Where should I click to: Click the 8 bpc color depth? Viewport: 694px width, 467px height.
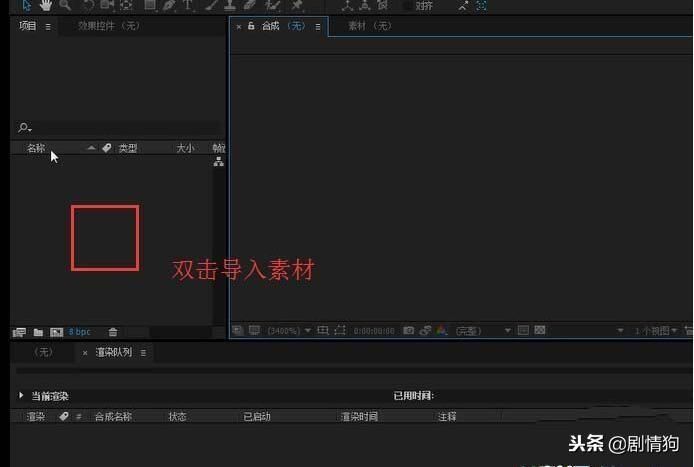pos(80,332)
